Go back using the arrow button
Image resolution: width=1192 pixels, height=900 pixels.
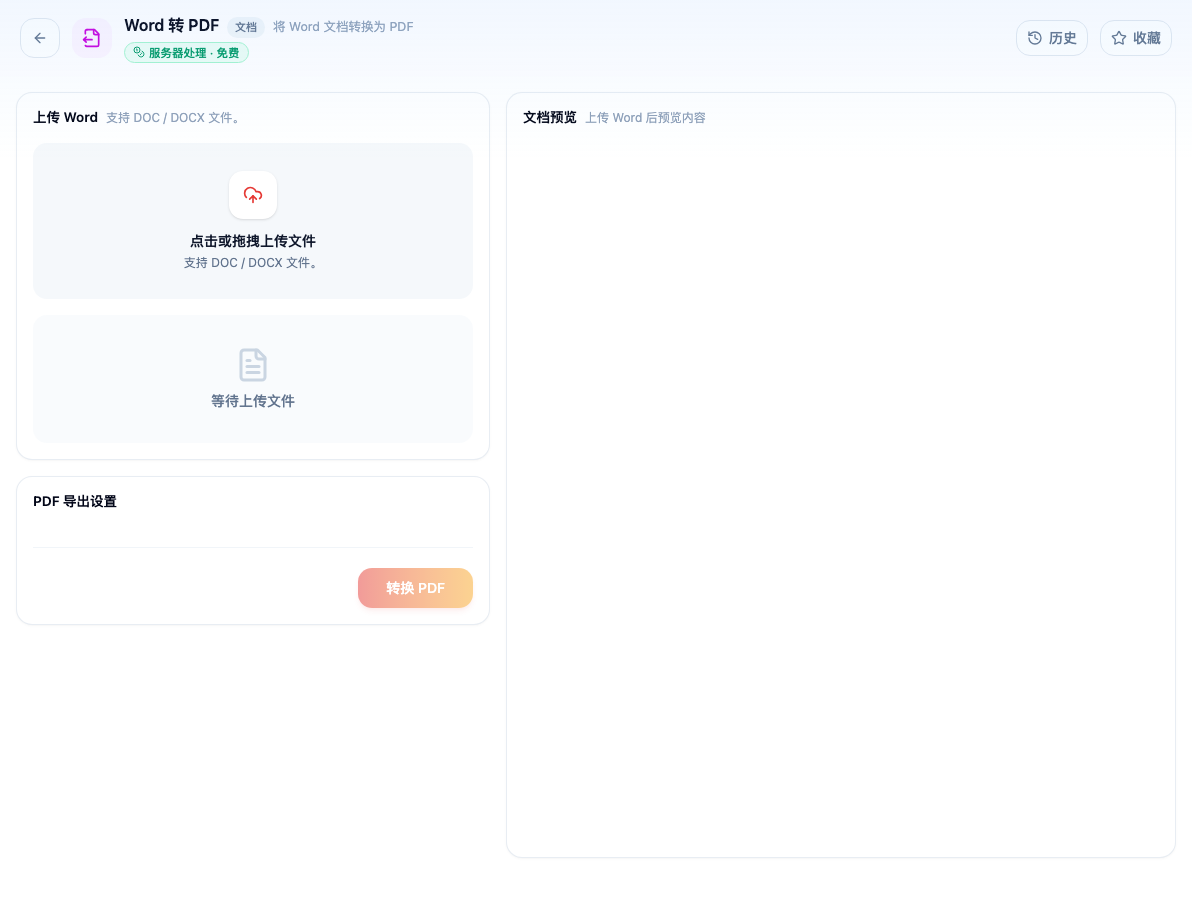40,38
